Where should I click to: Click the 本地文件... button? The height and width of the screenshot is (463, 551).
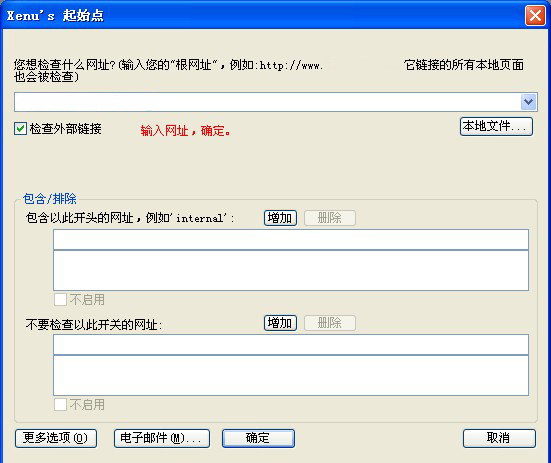496,126
